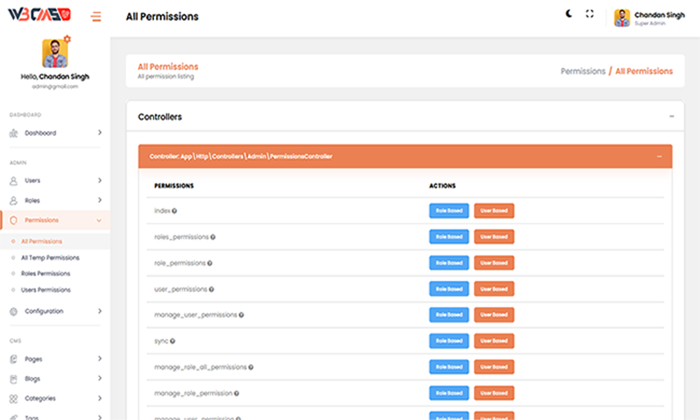Viewport: 700px width, 420px height.
Task: Click the hamburger menu icon
Action: tap(95, 16)
